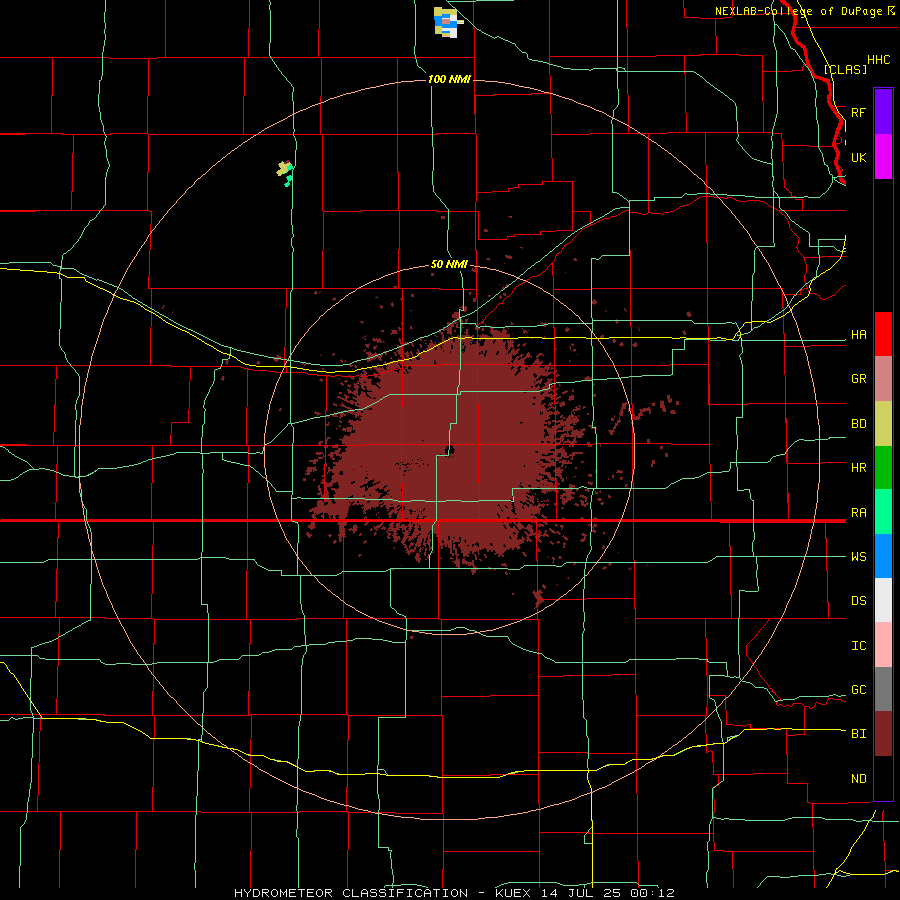
Task: Click the BD legend label
Action: pos(858,424)
